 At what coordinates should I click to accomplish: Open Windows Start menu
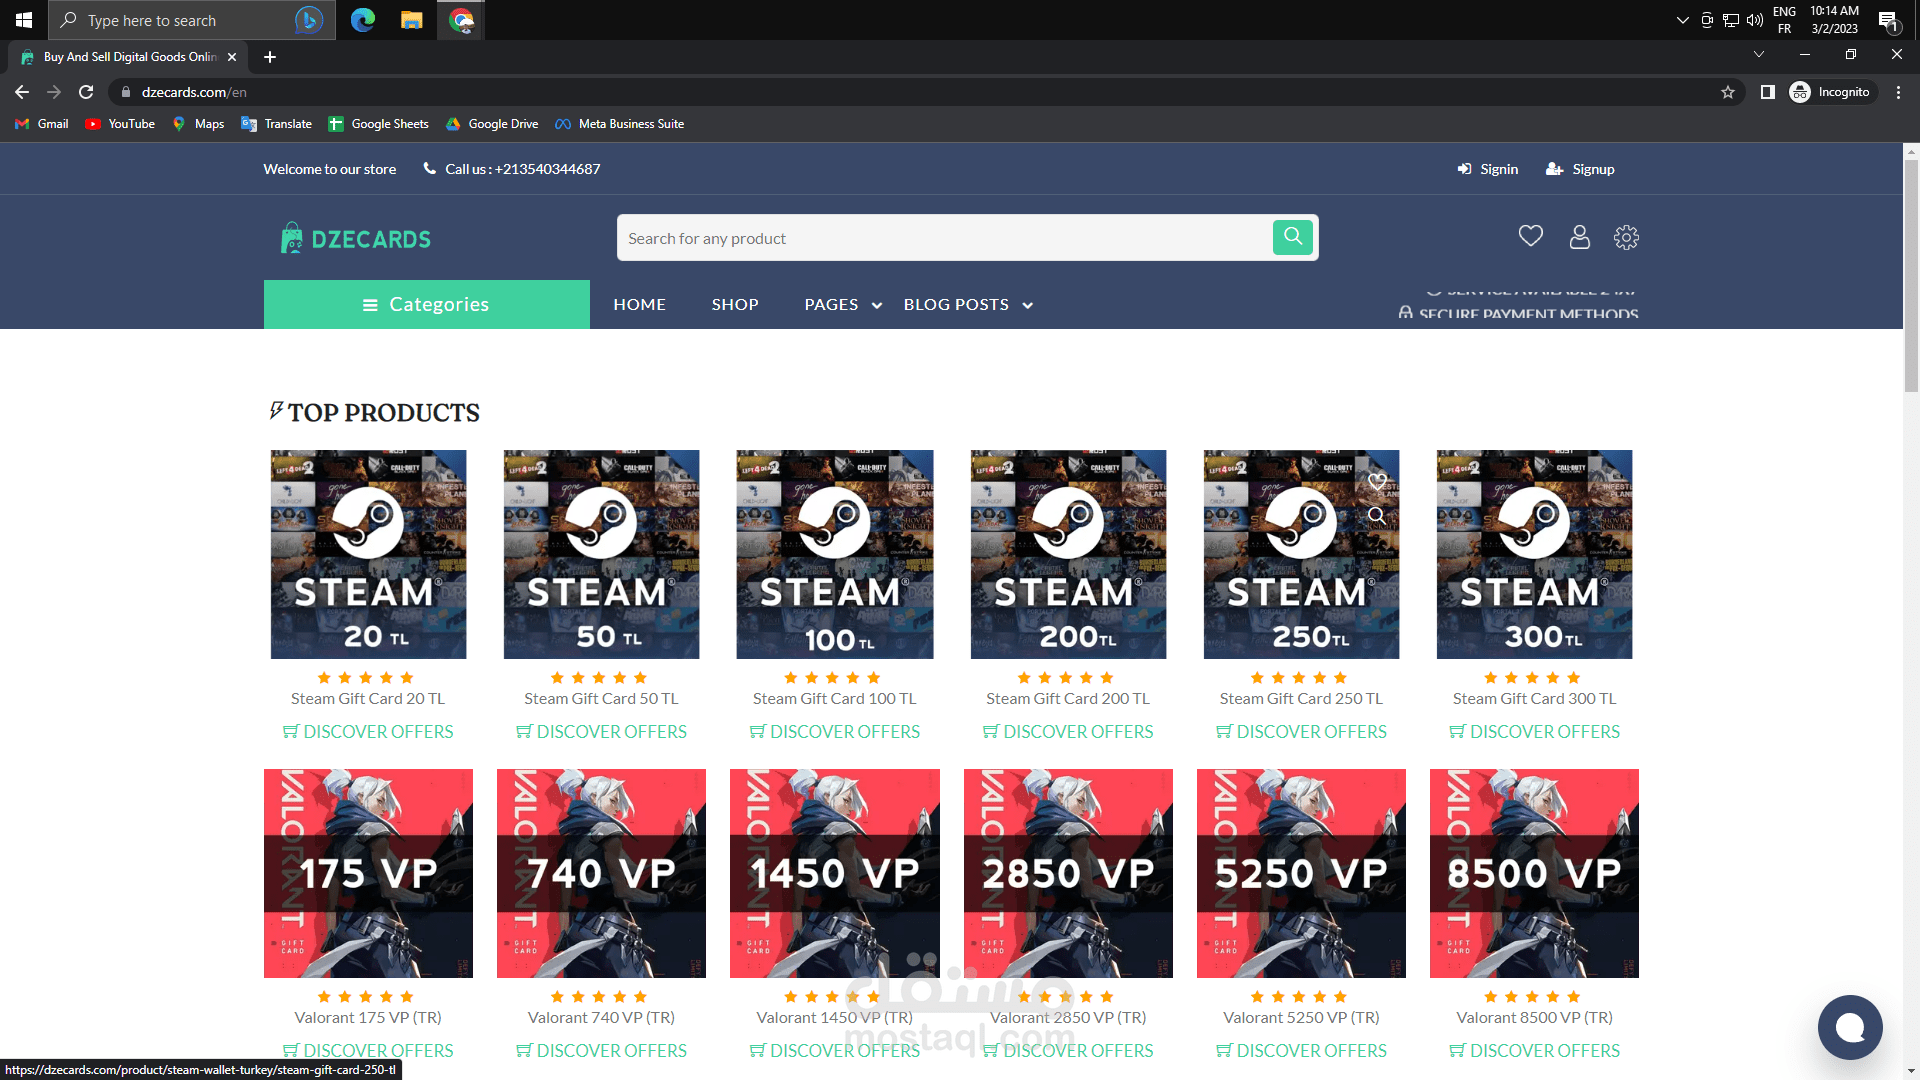tap(24, 20)
